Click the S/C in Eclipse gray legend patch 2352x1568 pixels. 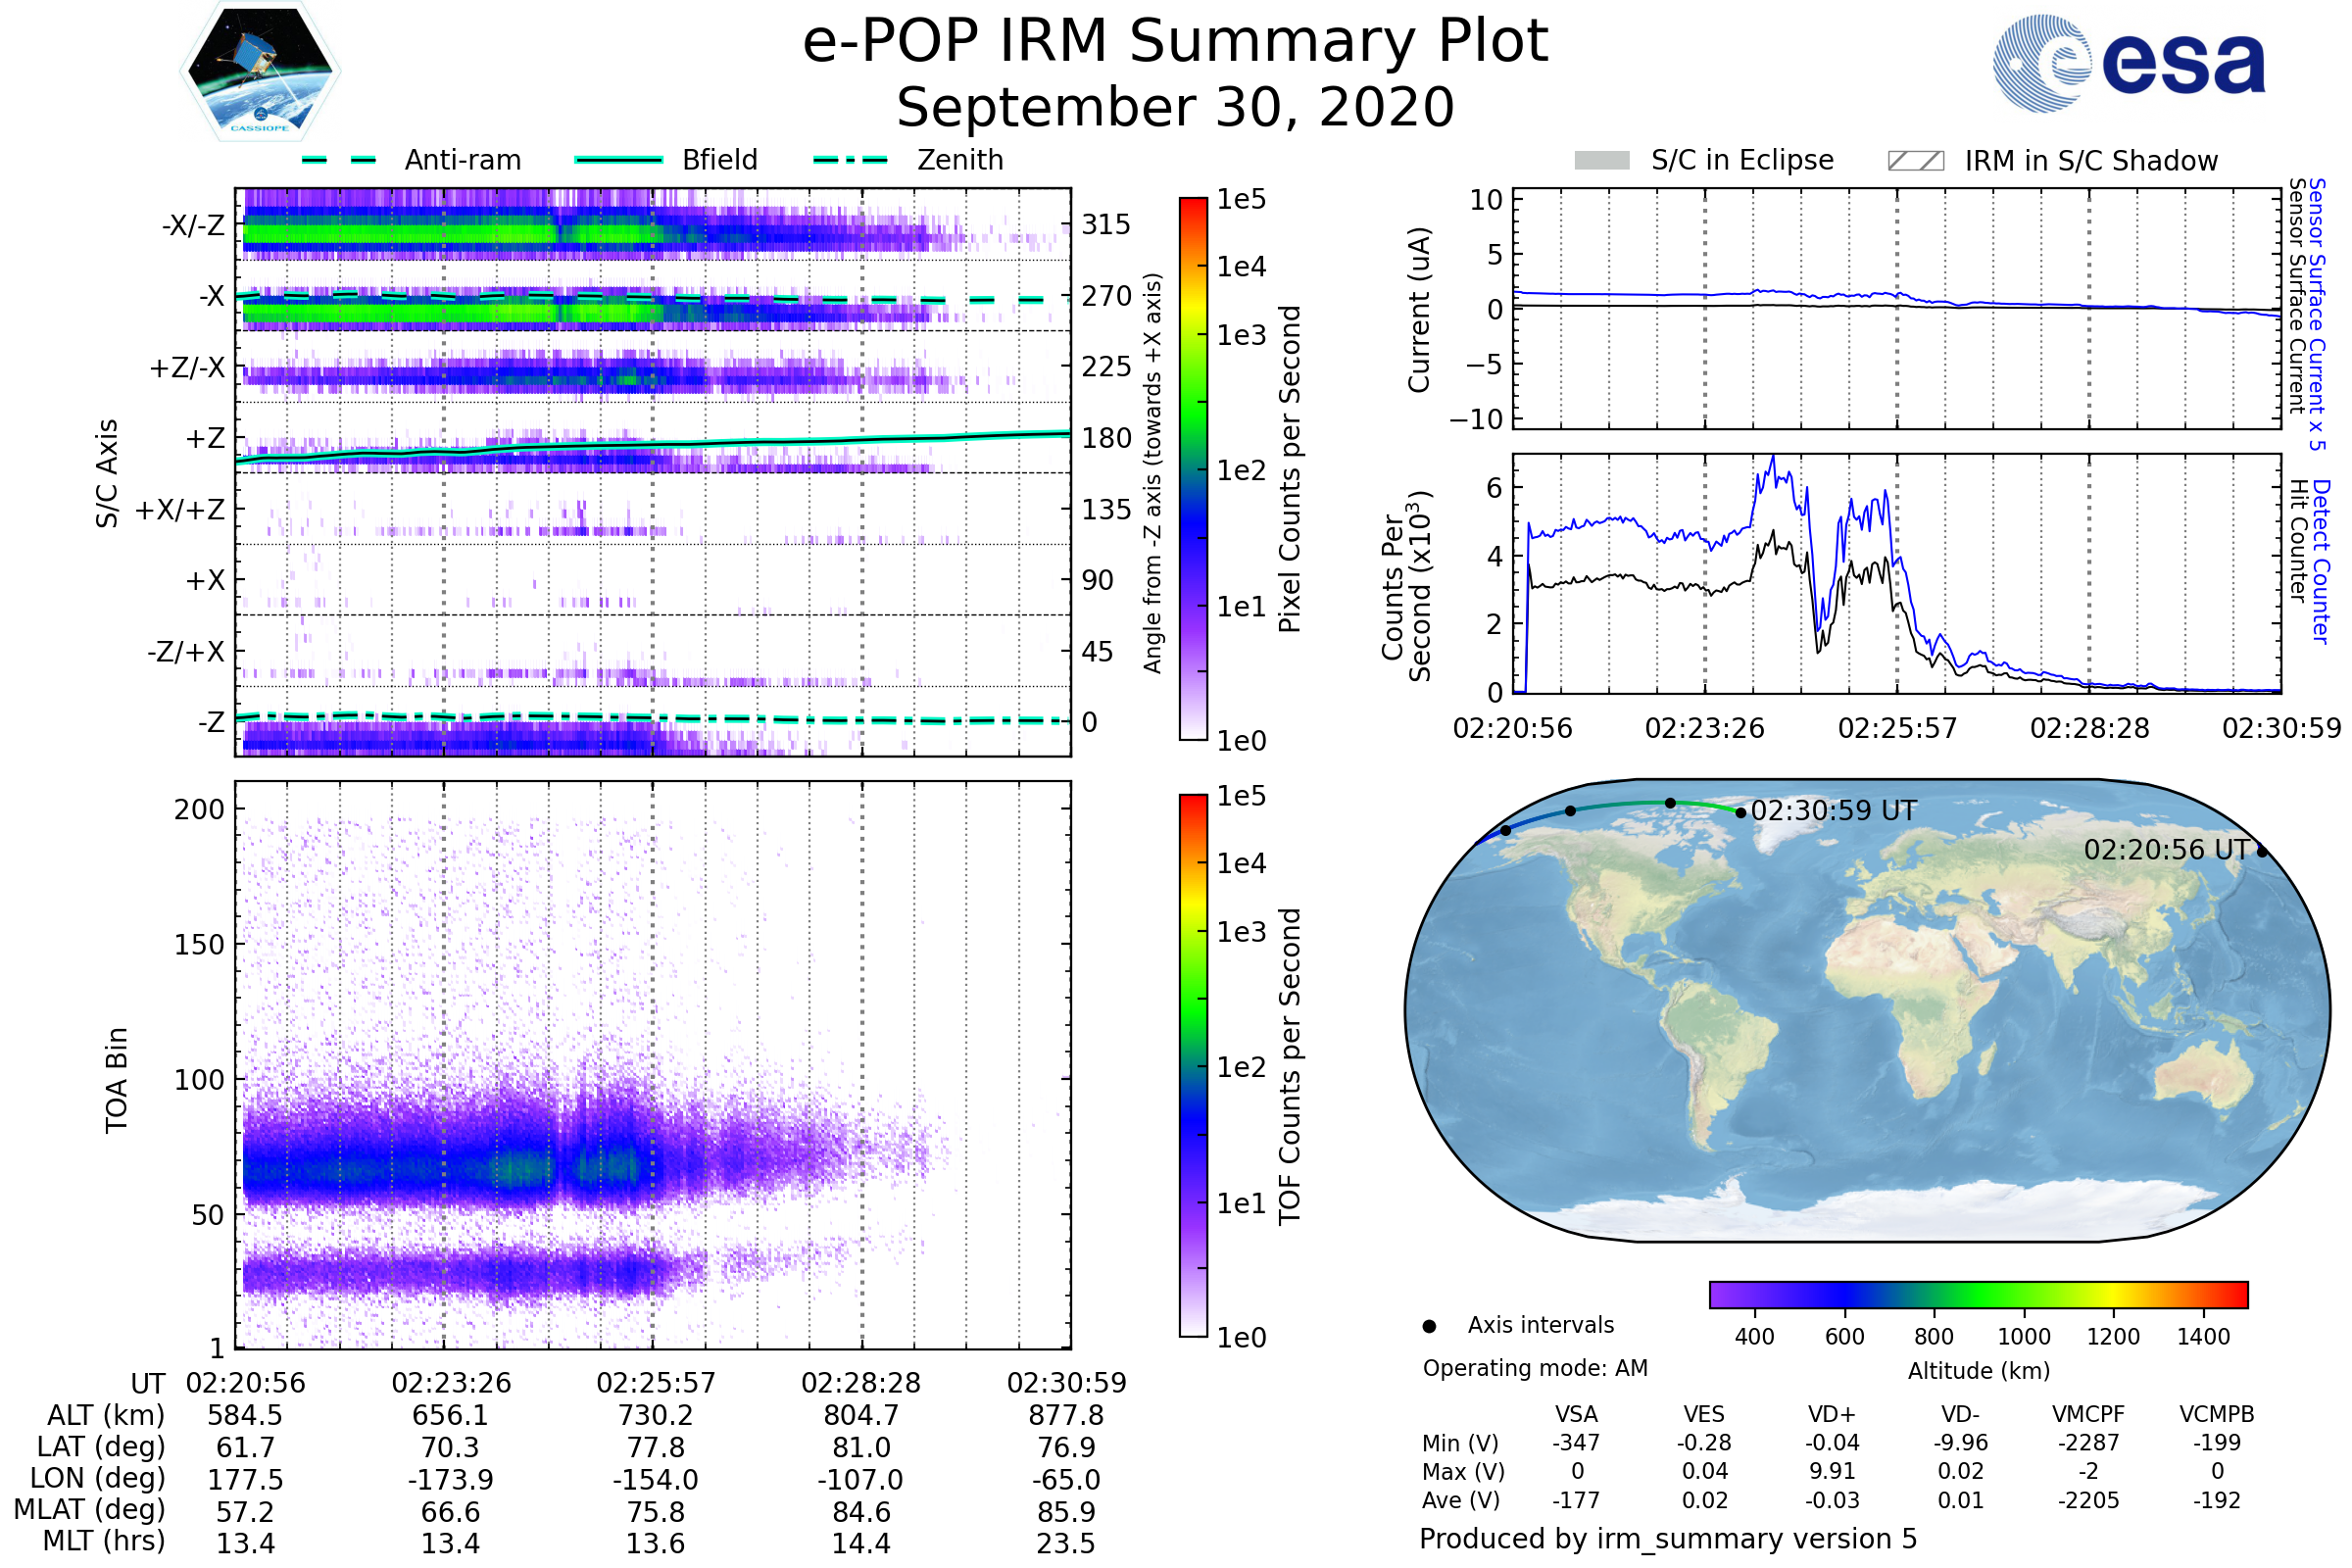tap(1601, 161)
